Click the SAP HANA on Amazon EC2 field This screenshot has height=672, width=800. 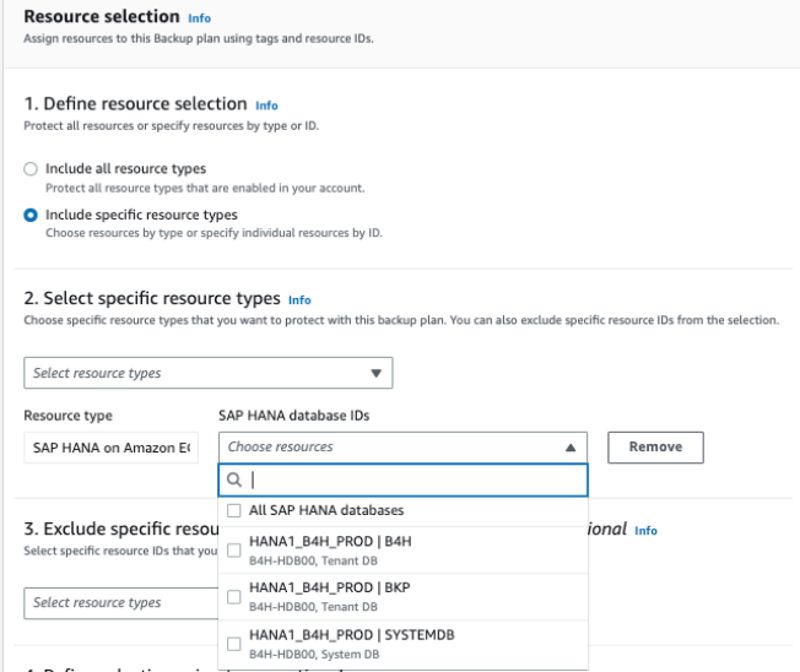tap(111, 447)
